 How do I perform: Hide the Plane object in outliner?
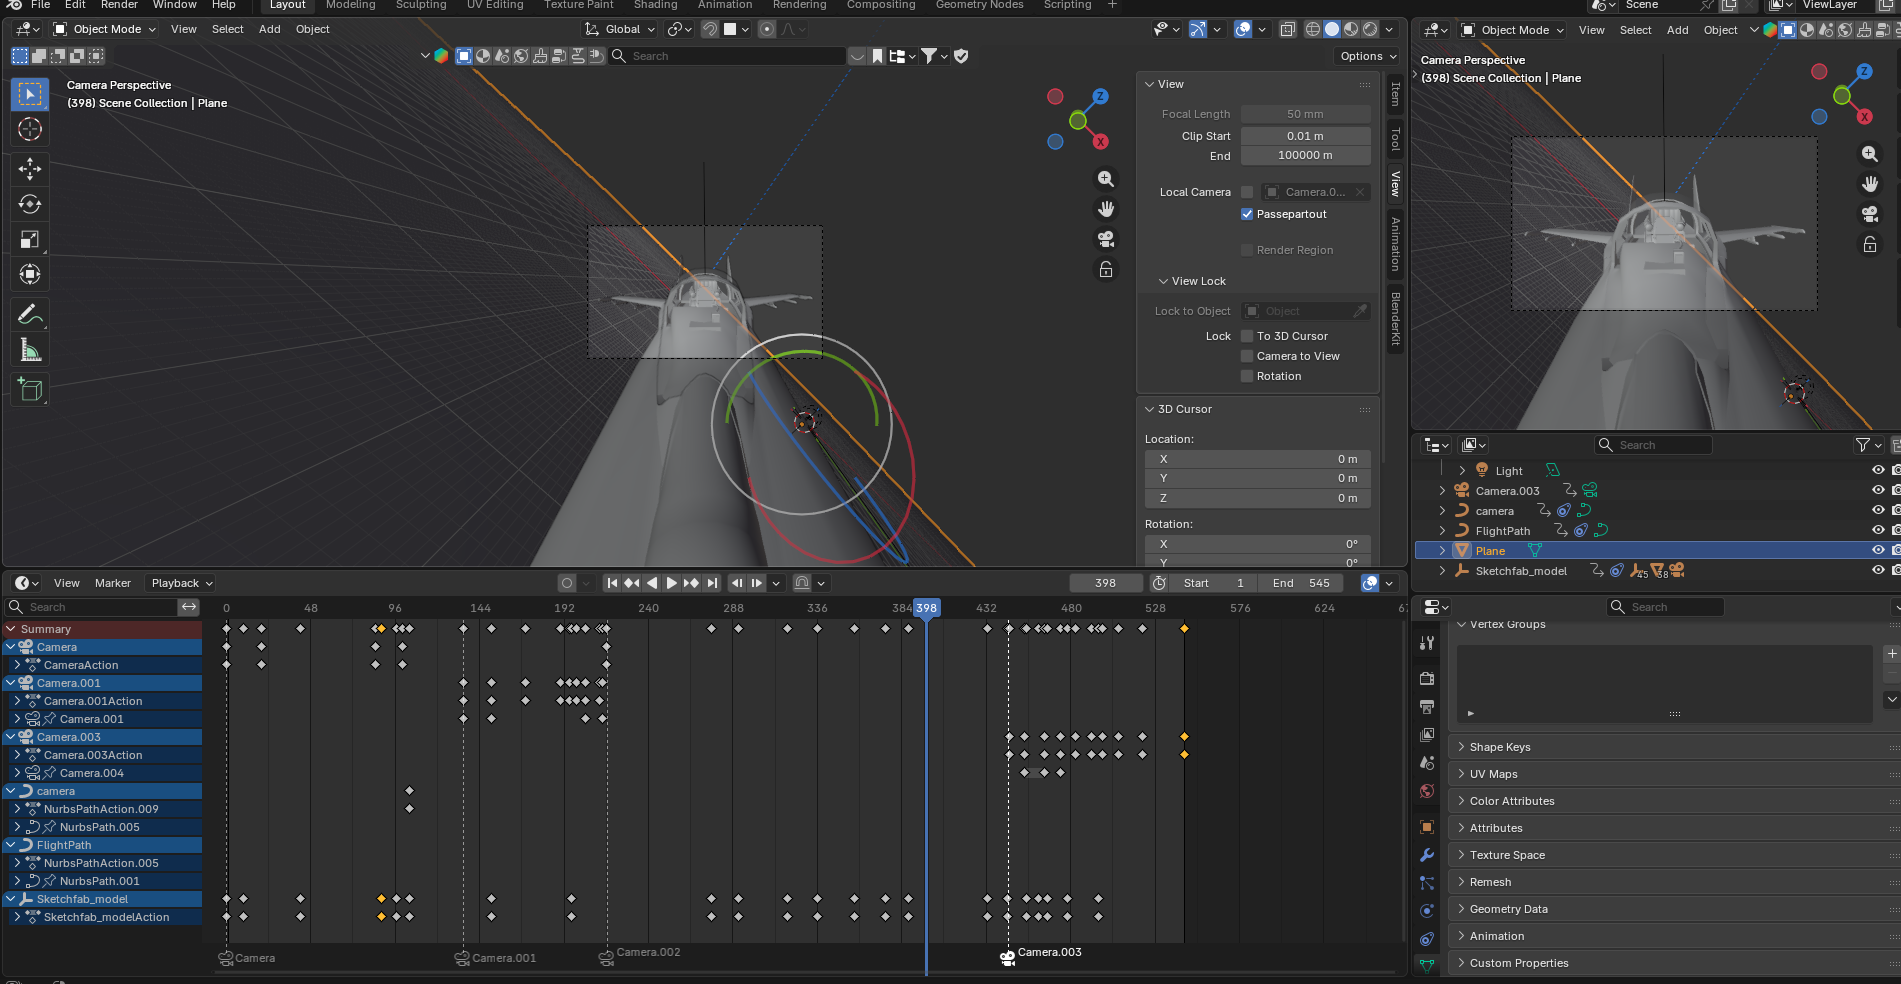(1878, 551)
